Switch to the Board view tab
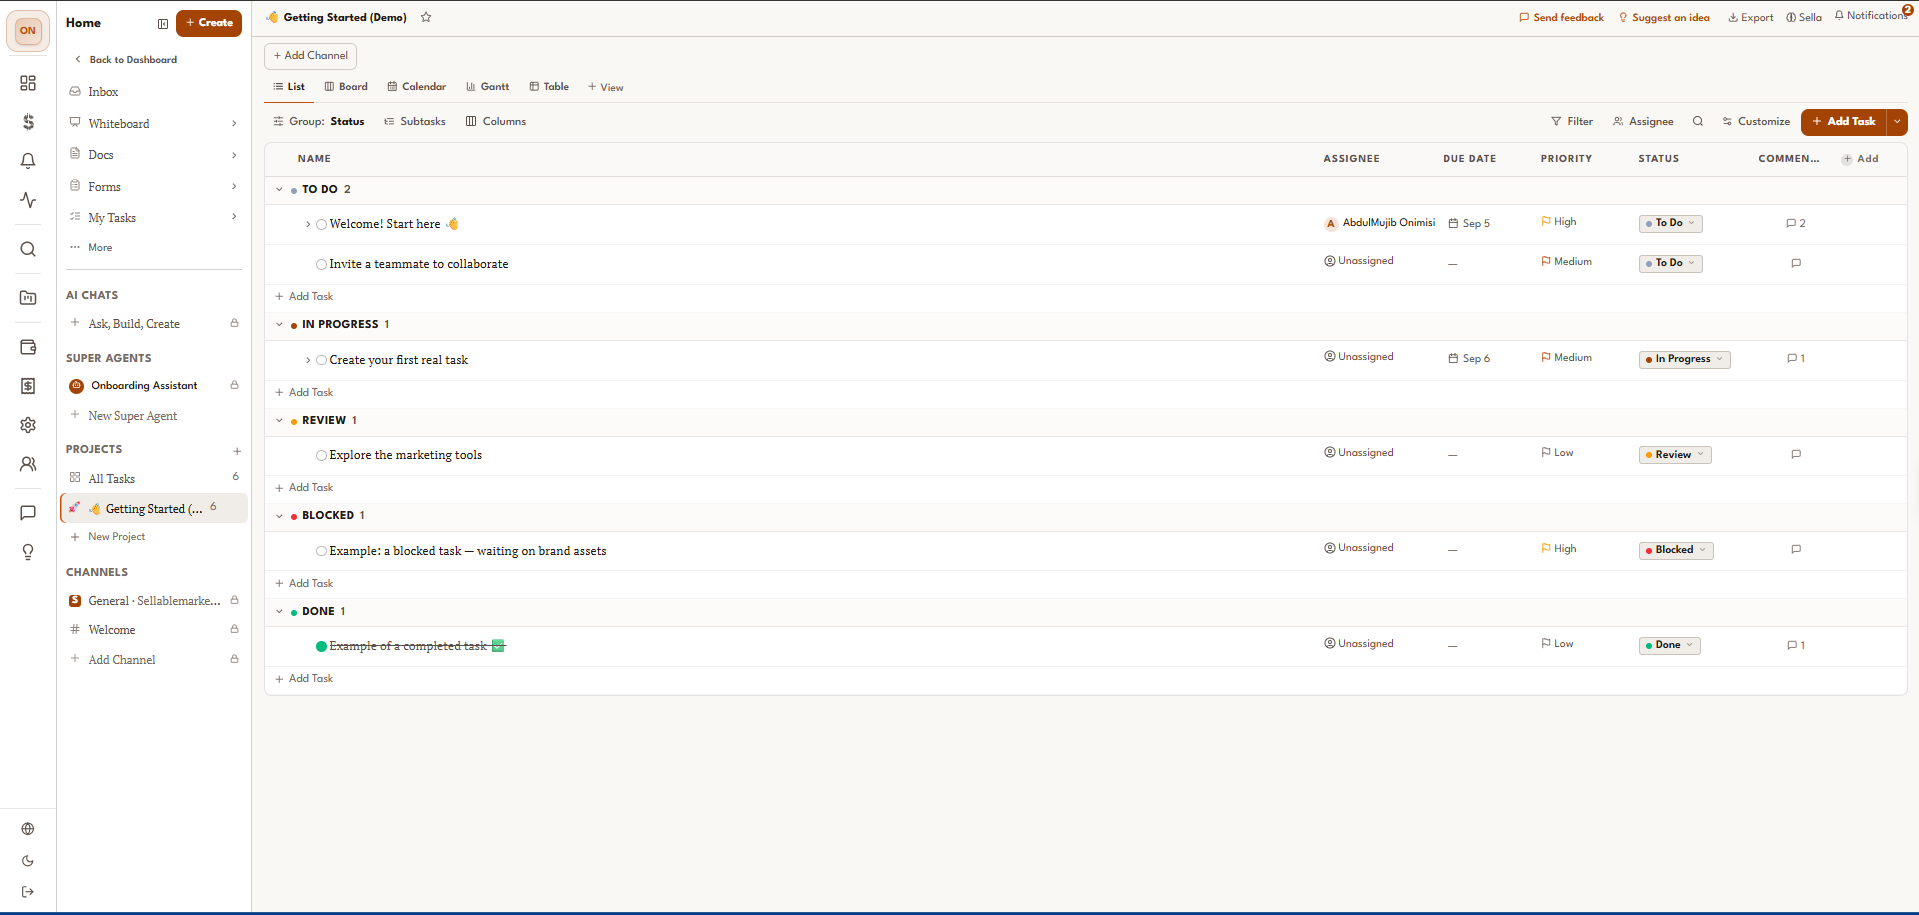The width and height of the screenshot is (1919, 915). pyautogui.click(x=346, y=87)
